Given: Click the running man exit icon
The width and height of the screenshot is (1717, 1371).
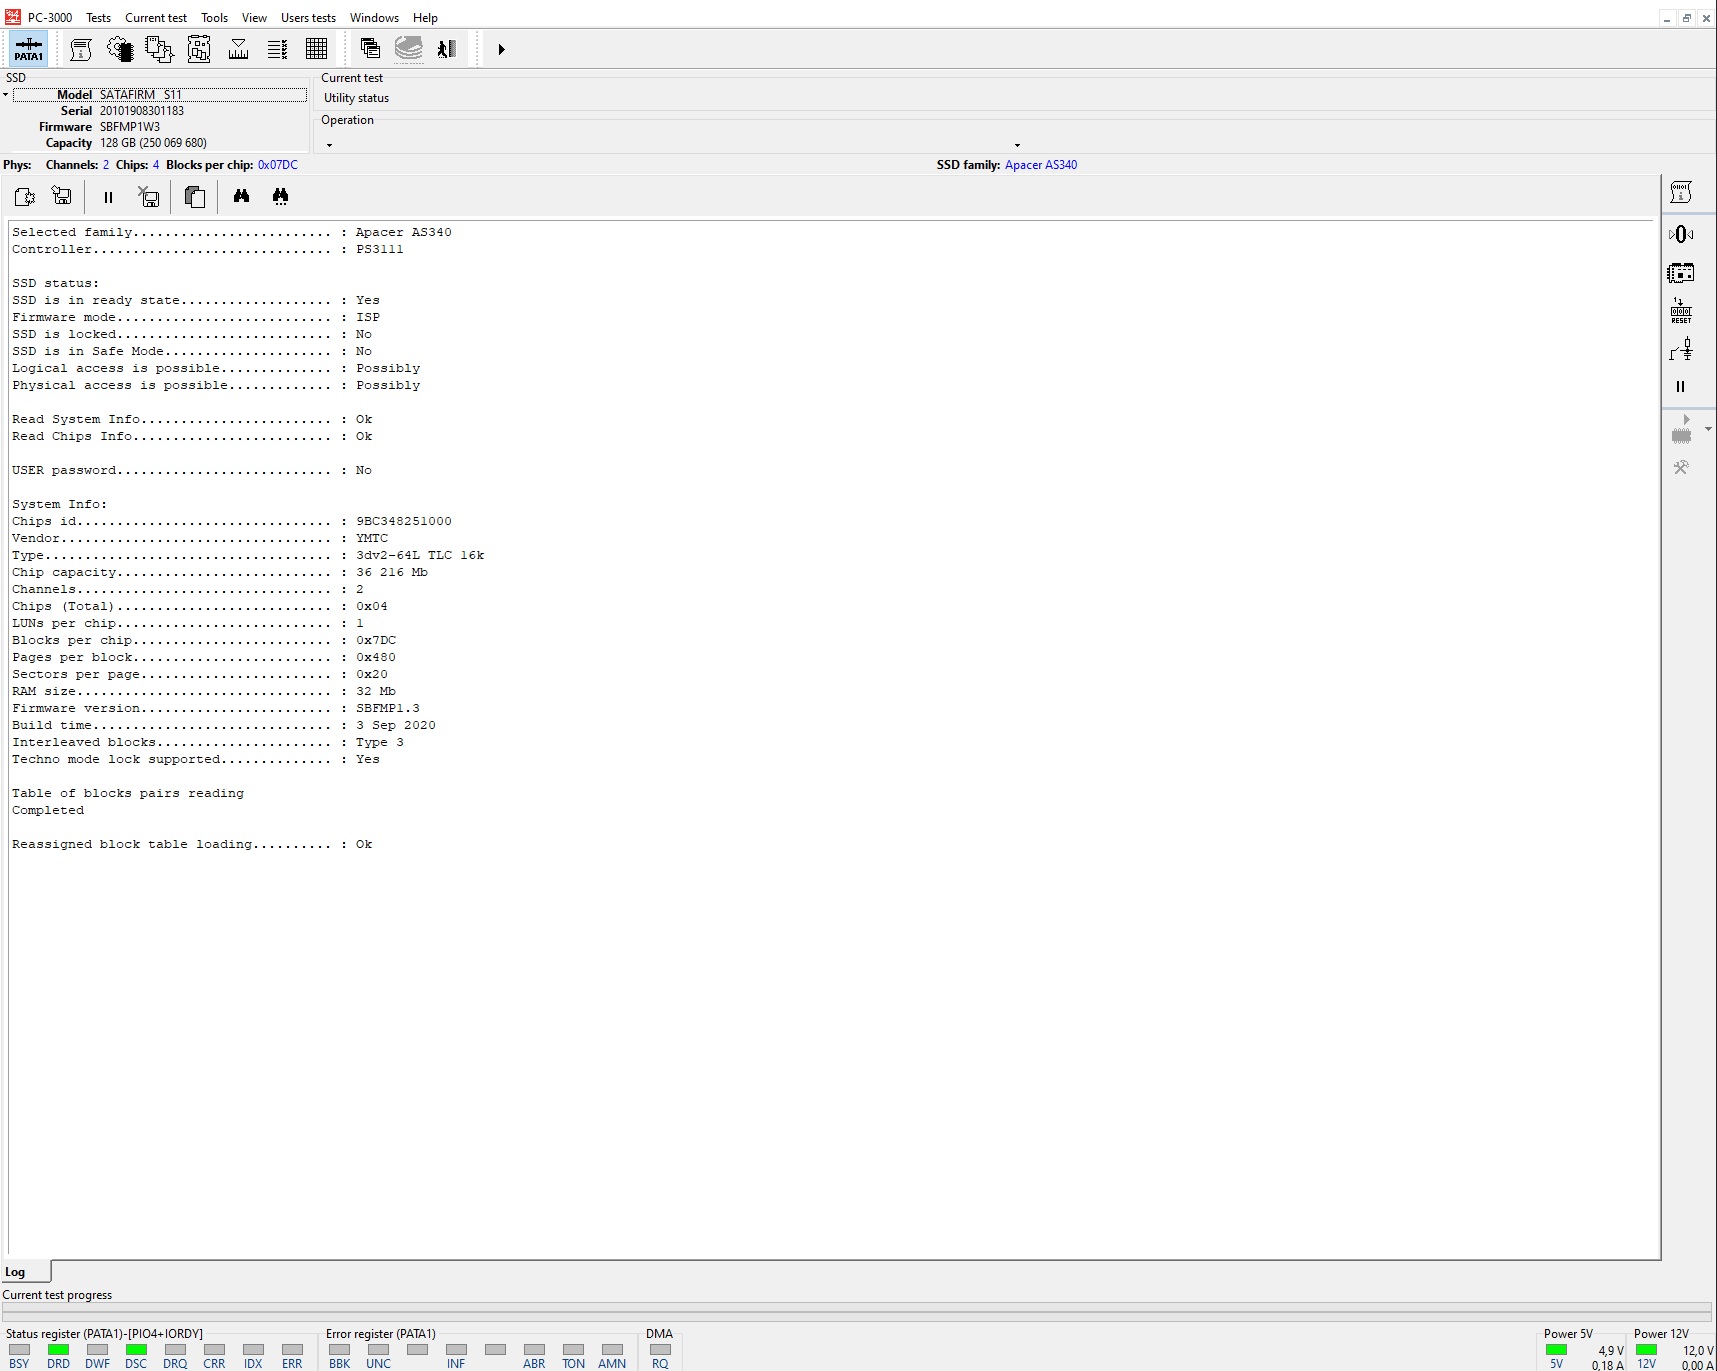Looking at the screenshot, I should pyautogui.click(x=447, y=49).
